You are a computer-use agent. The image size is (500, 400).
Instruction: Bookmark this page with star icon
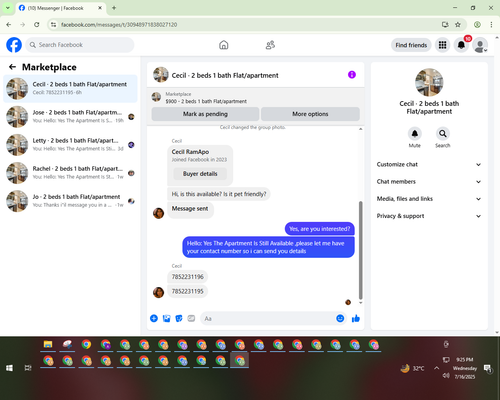click(x=458, y=24)
